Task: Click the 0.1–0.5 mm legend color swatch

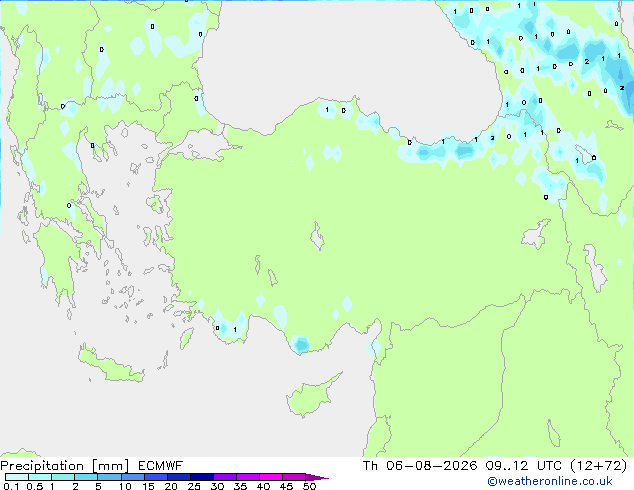Action: click(17, 477)
